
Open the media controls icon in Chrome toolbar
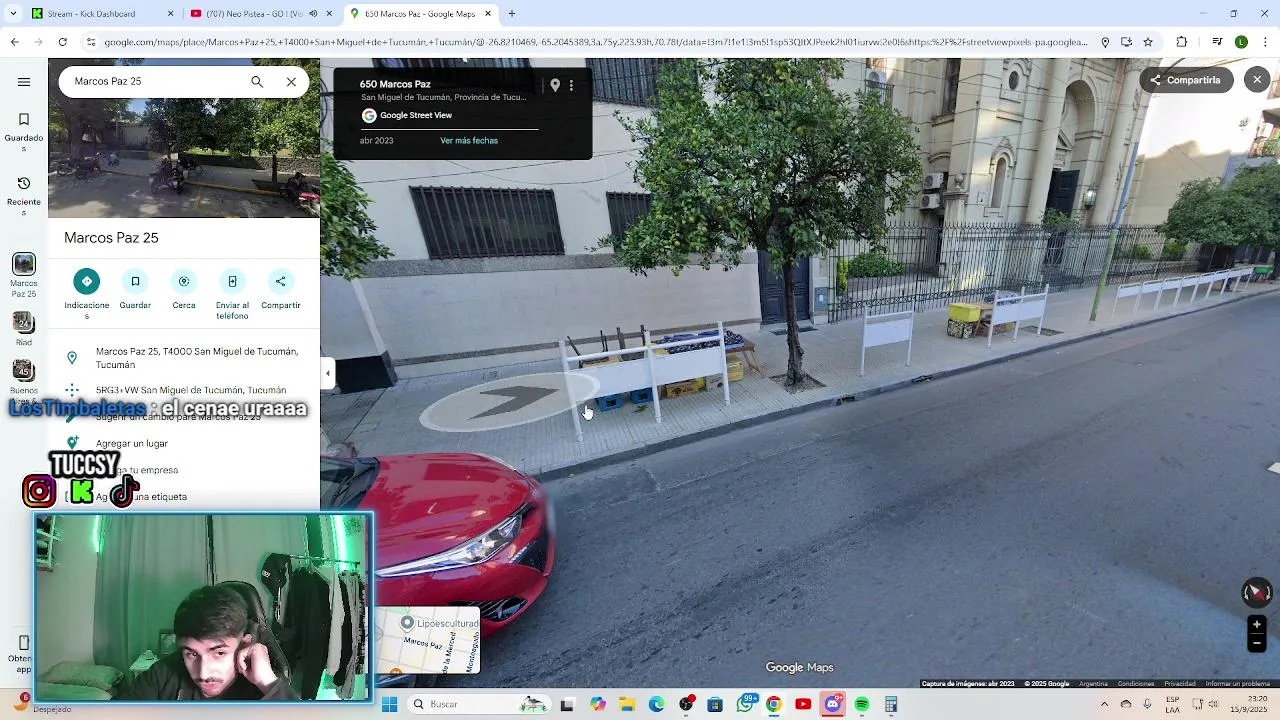pyautogui.click(x=1217, y=42)
